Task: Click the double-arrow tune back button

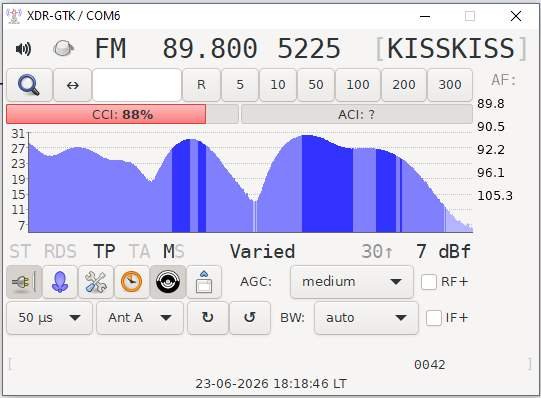Action: 72,85
